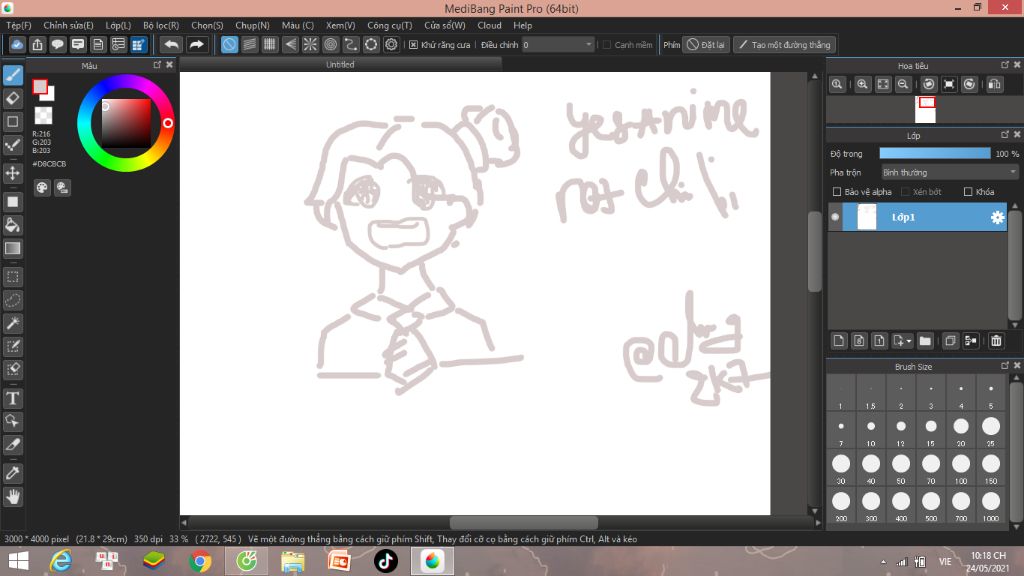This screenshot has height=576, width=1024.
Task: Select the Eyedropper tool
Action: [12, 473]
